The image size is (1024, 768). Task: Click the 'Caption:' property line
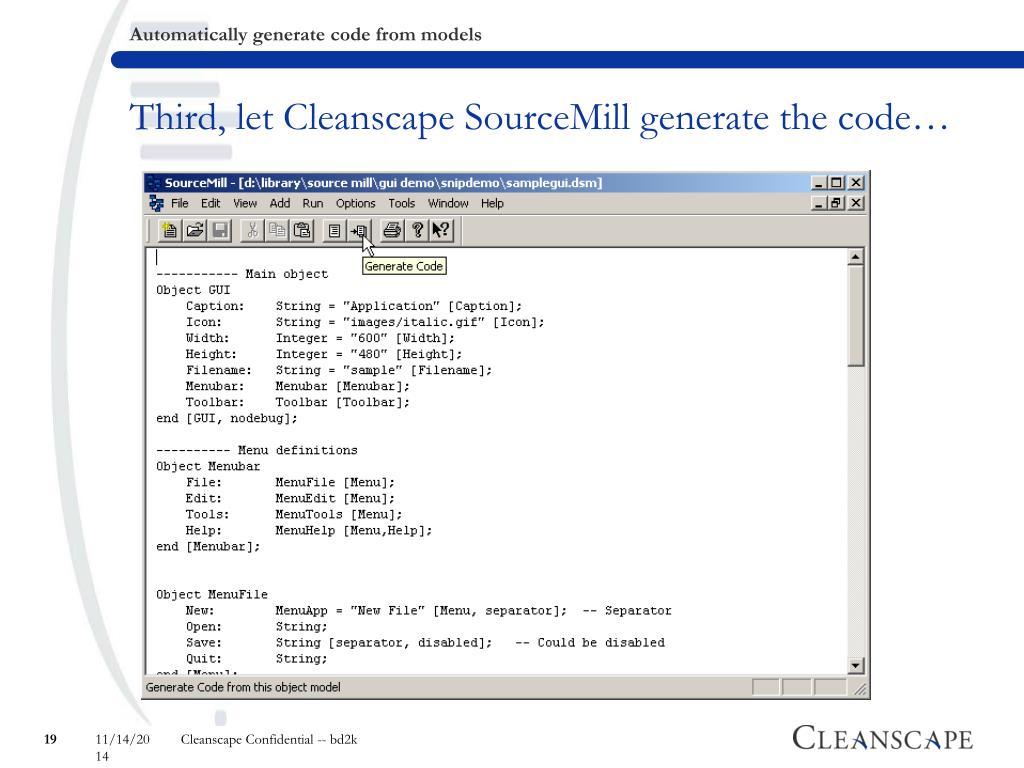click(354, 306)
